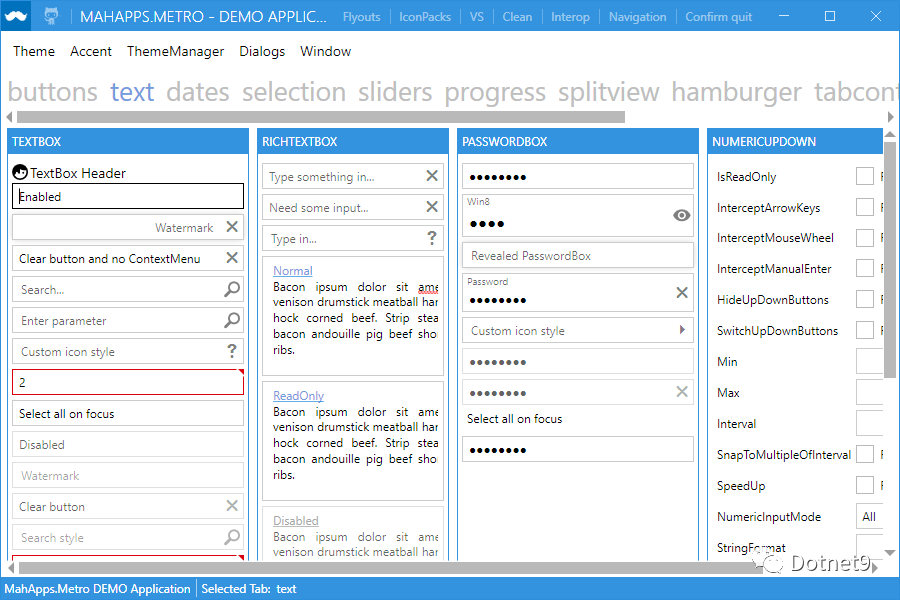Open the ThemeManager menu
900x600 pixels.
pos(175,51)
